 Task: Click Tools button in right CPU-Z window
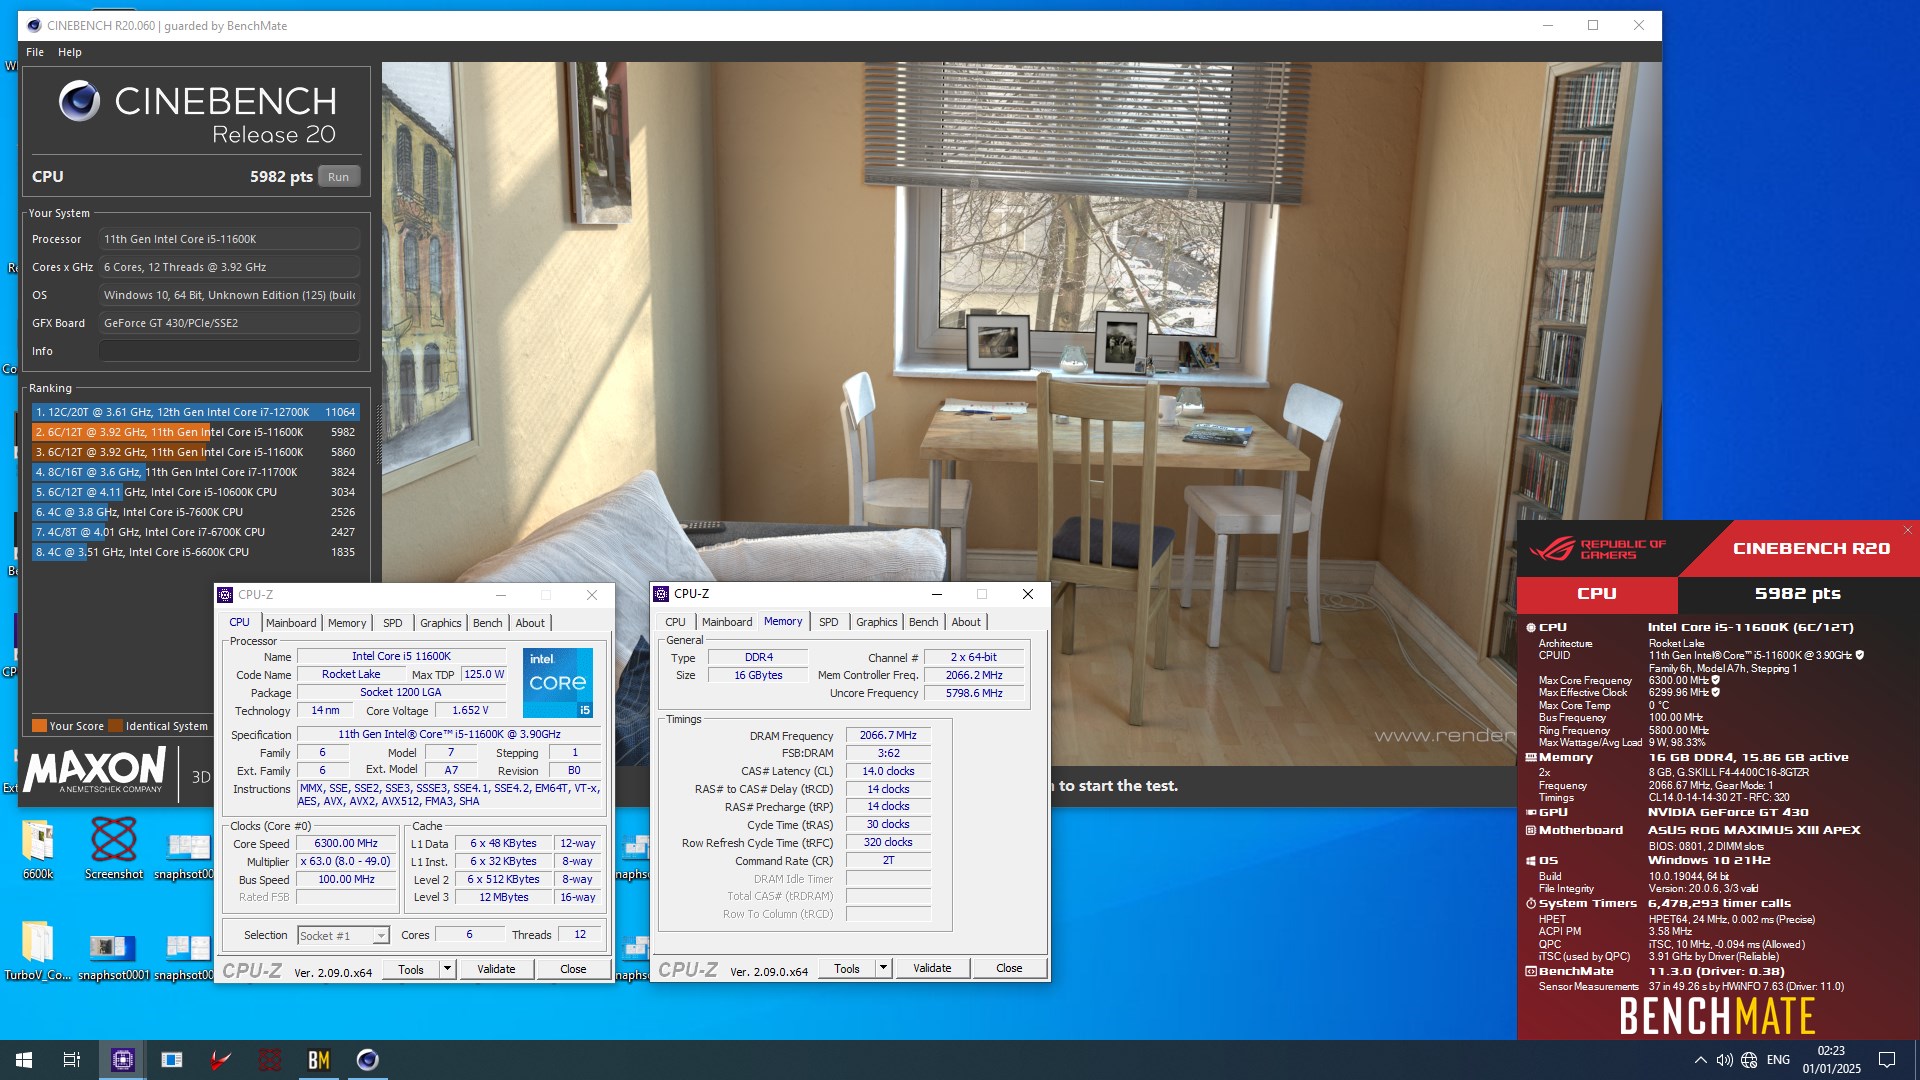point(847,968)
